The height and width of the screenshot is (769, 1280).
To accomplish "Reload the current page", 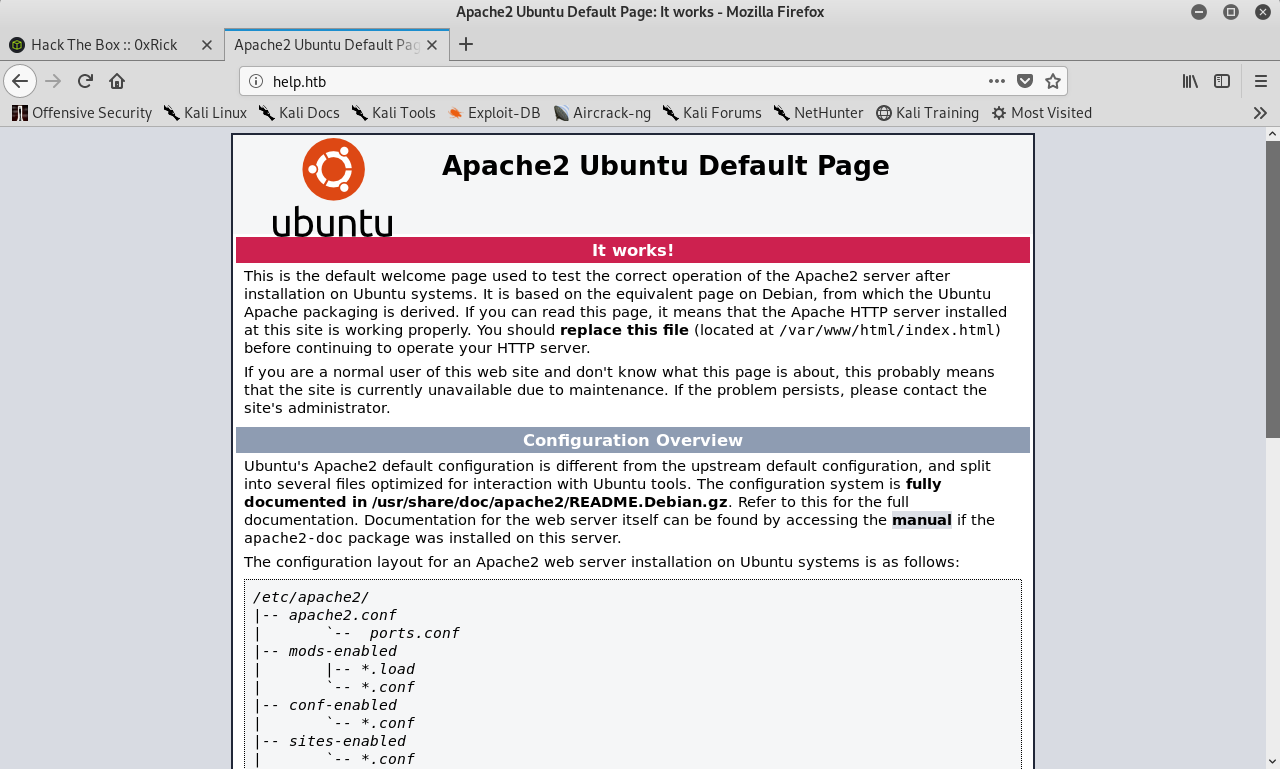I will tap(85, 81).
